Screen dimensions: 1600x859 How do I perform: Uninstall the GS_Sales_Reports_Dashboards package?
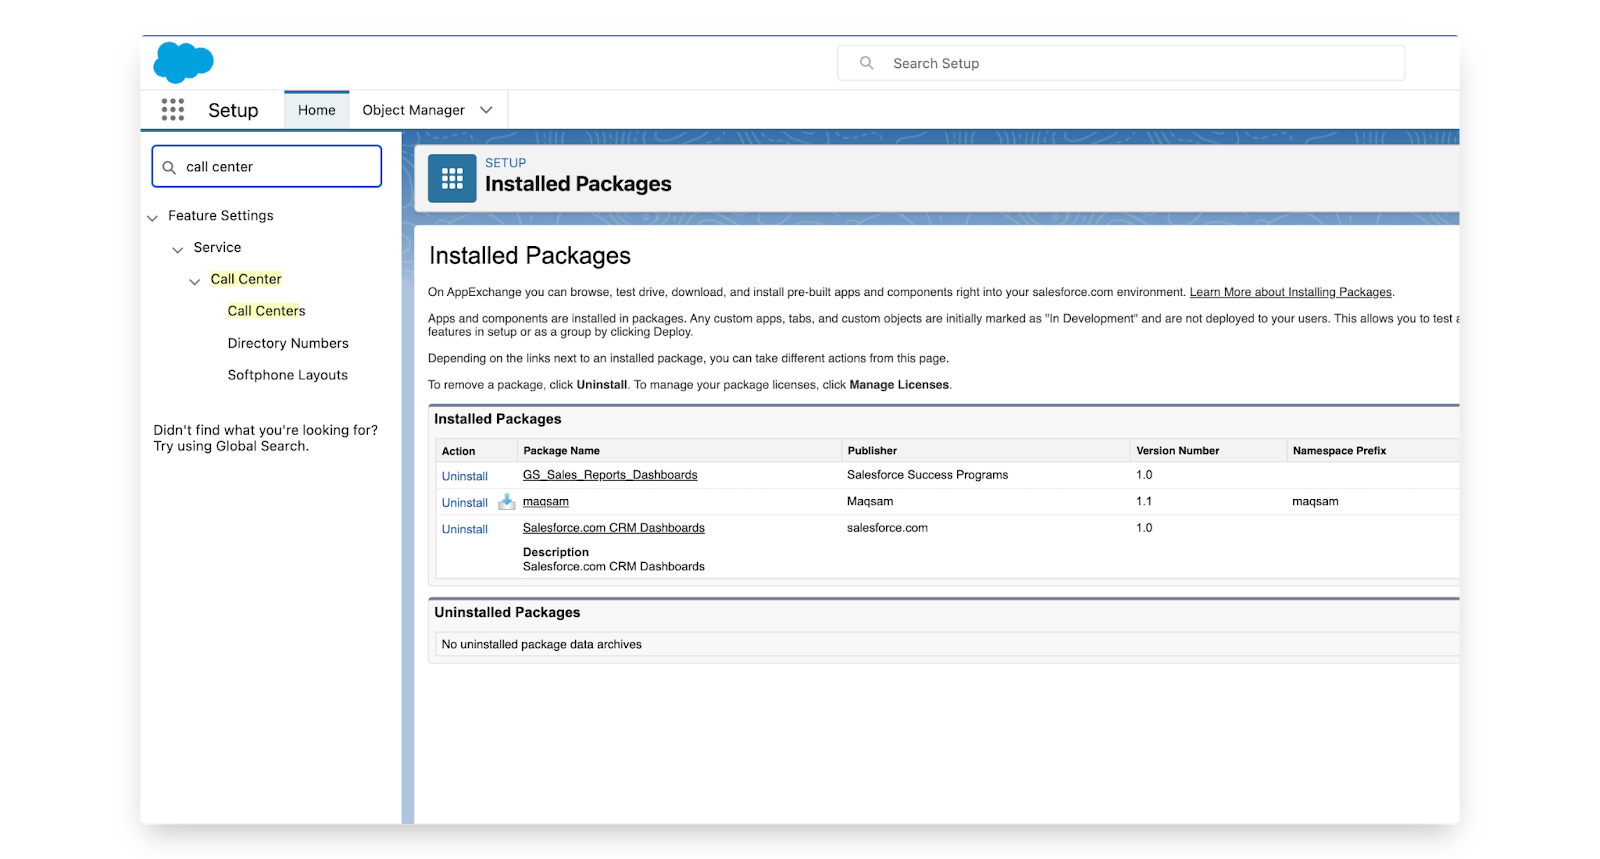(x=465, y=476)
